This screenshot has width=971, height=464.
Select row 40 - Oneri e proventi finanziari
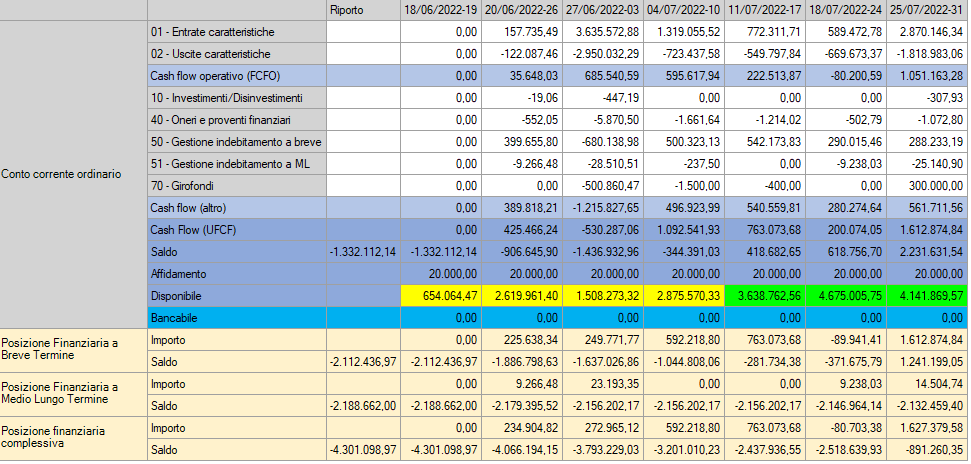point(237,120)
